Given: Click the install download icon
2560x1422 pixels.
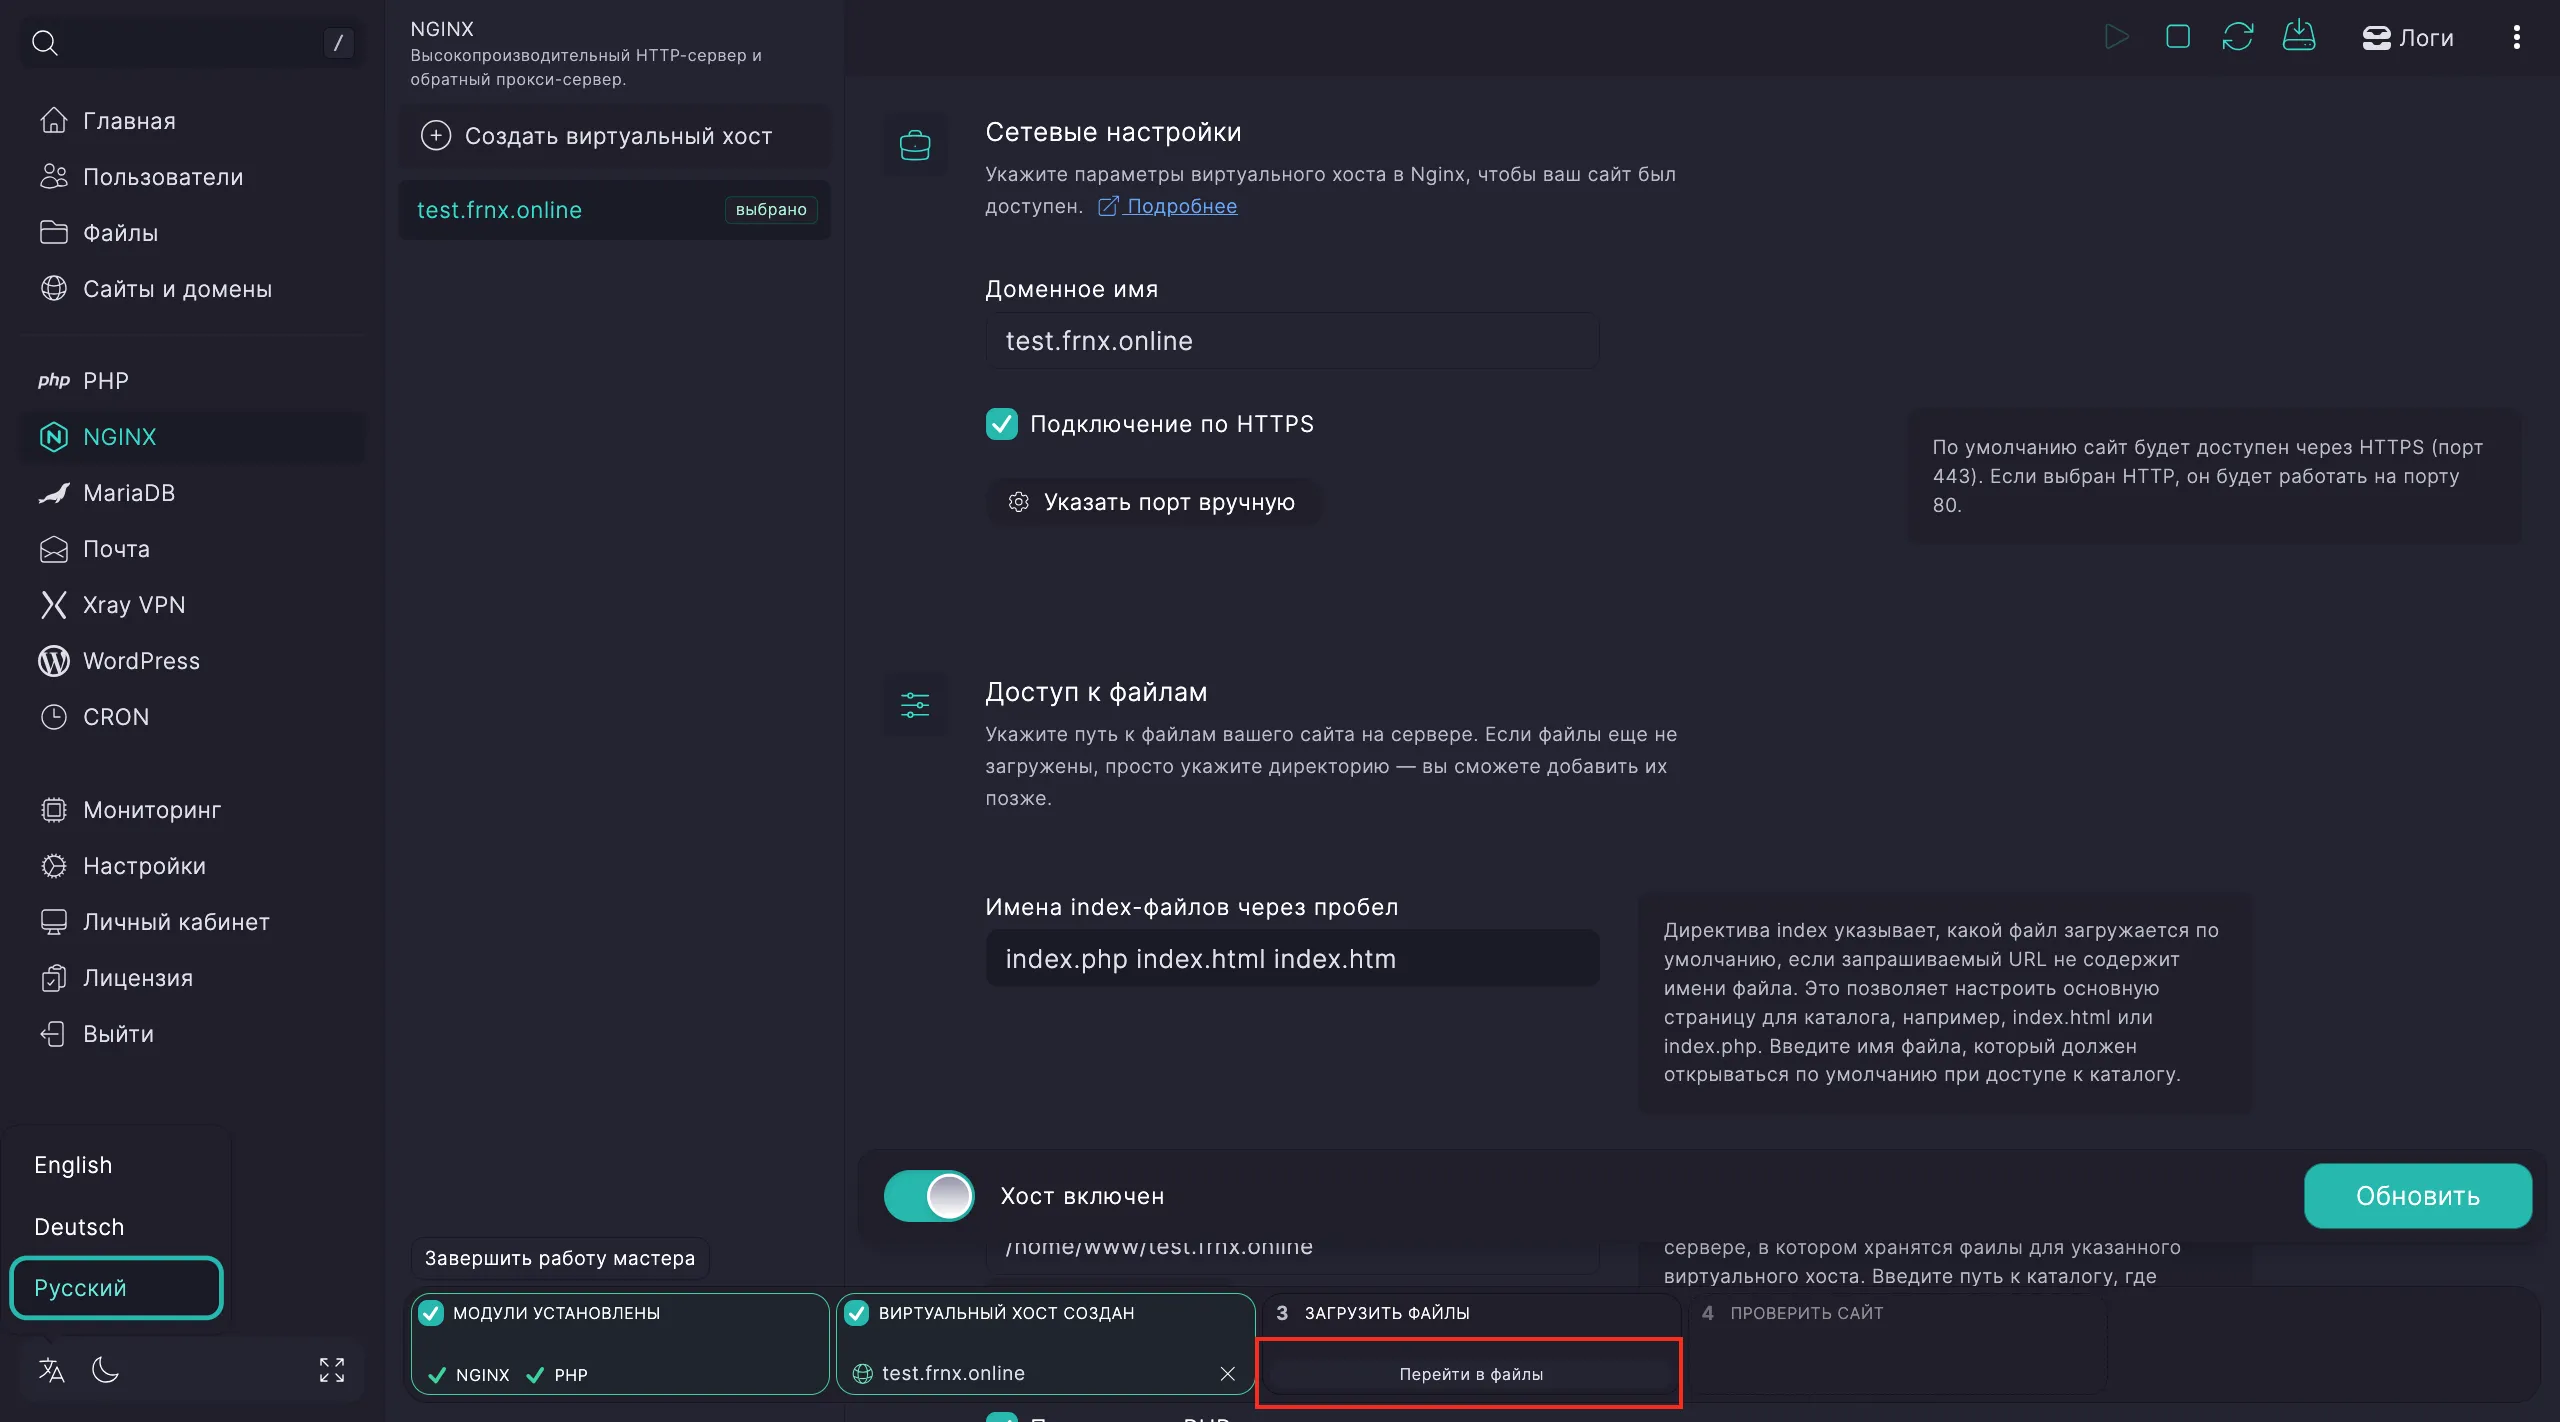Looking at the screenshot, I should (x=2299, y=36).
